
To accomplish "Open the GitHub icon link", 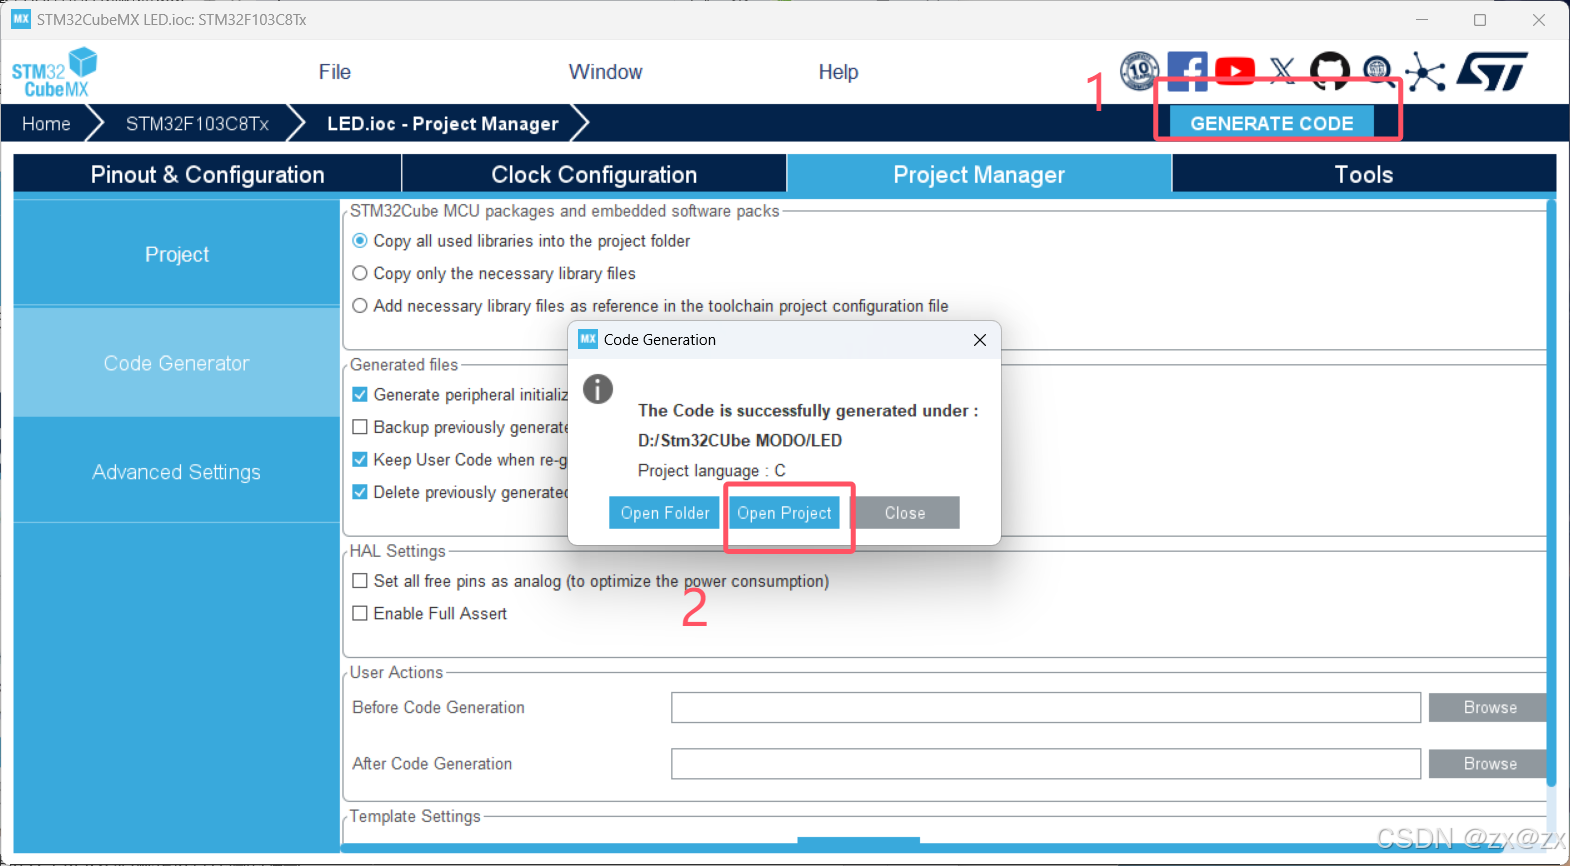I will click(x=1330, y=71).
